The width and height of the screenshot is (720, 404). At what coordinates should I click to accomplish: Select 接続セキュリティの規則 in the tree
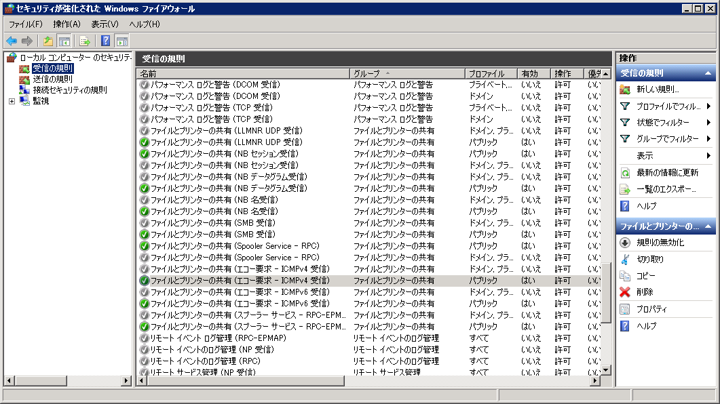point(70,90)
